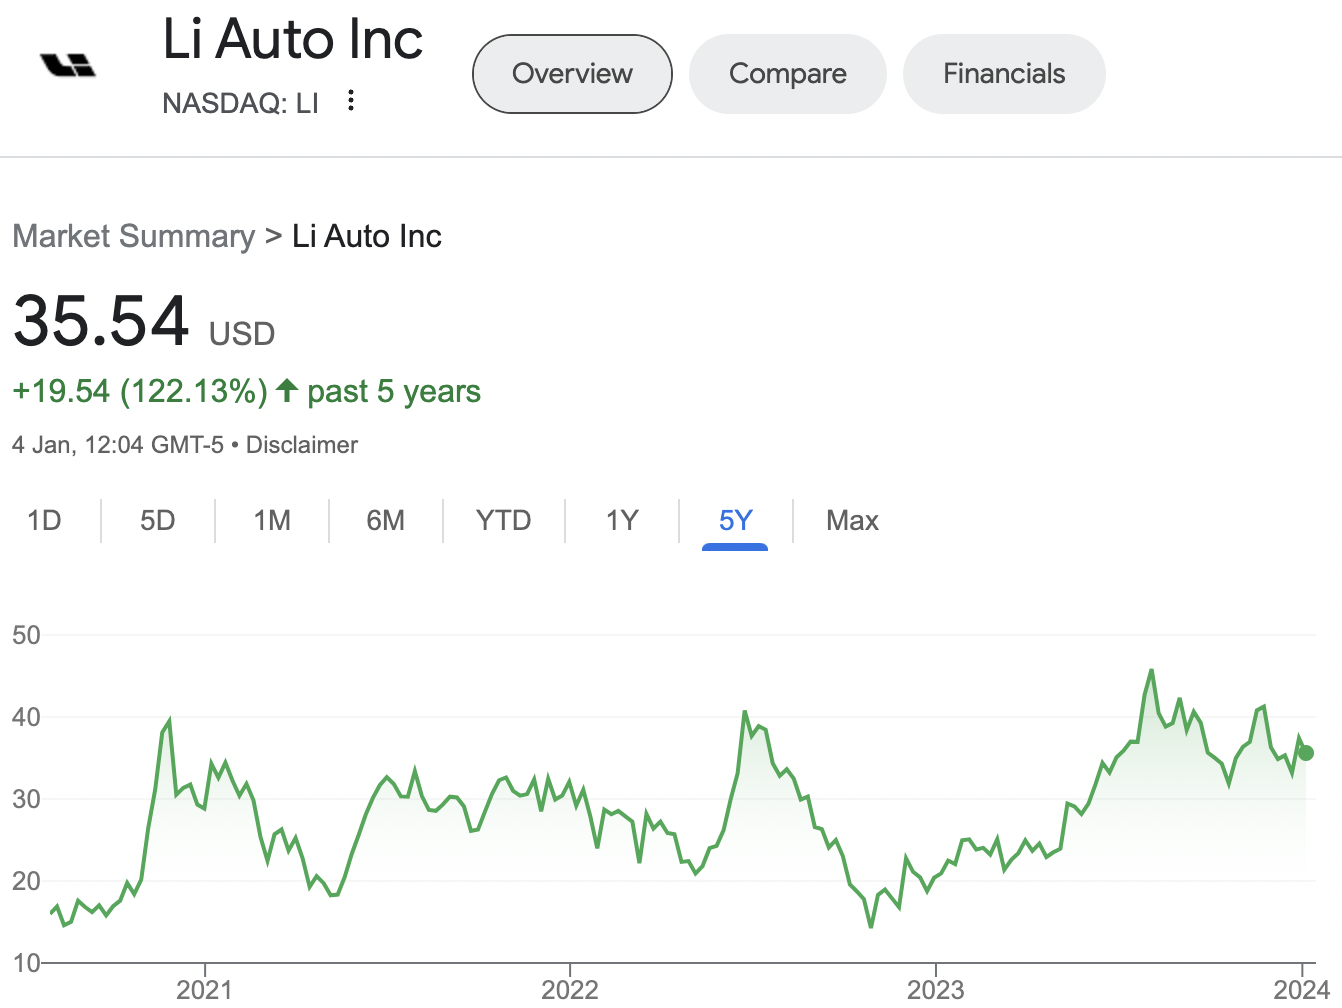Show the Max time range
This screenshot has width=1342, height=1008.
coord(852,520)
